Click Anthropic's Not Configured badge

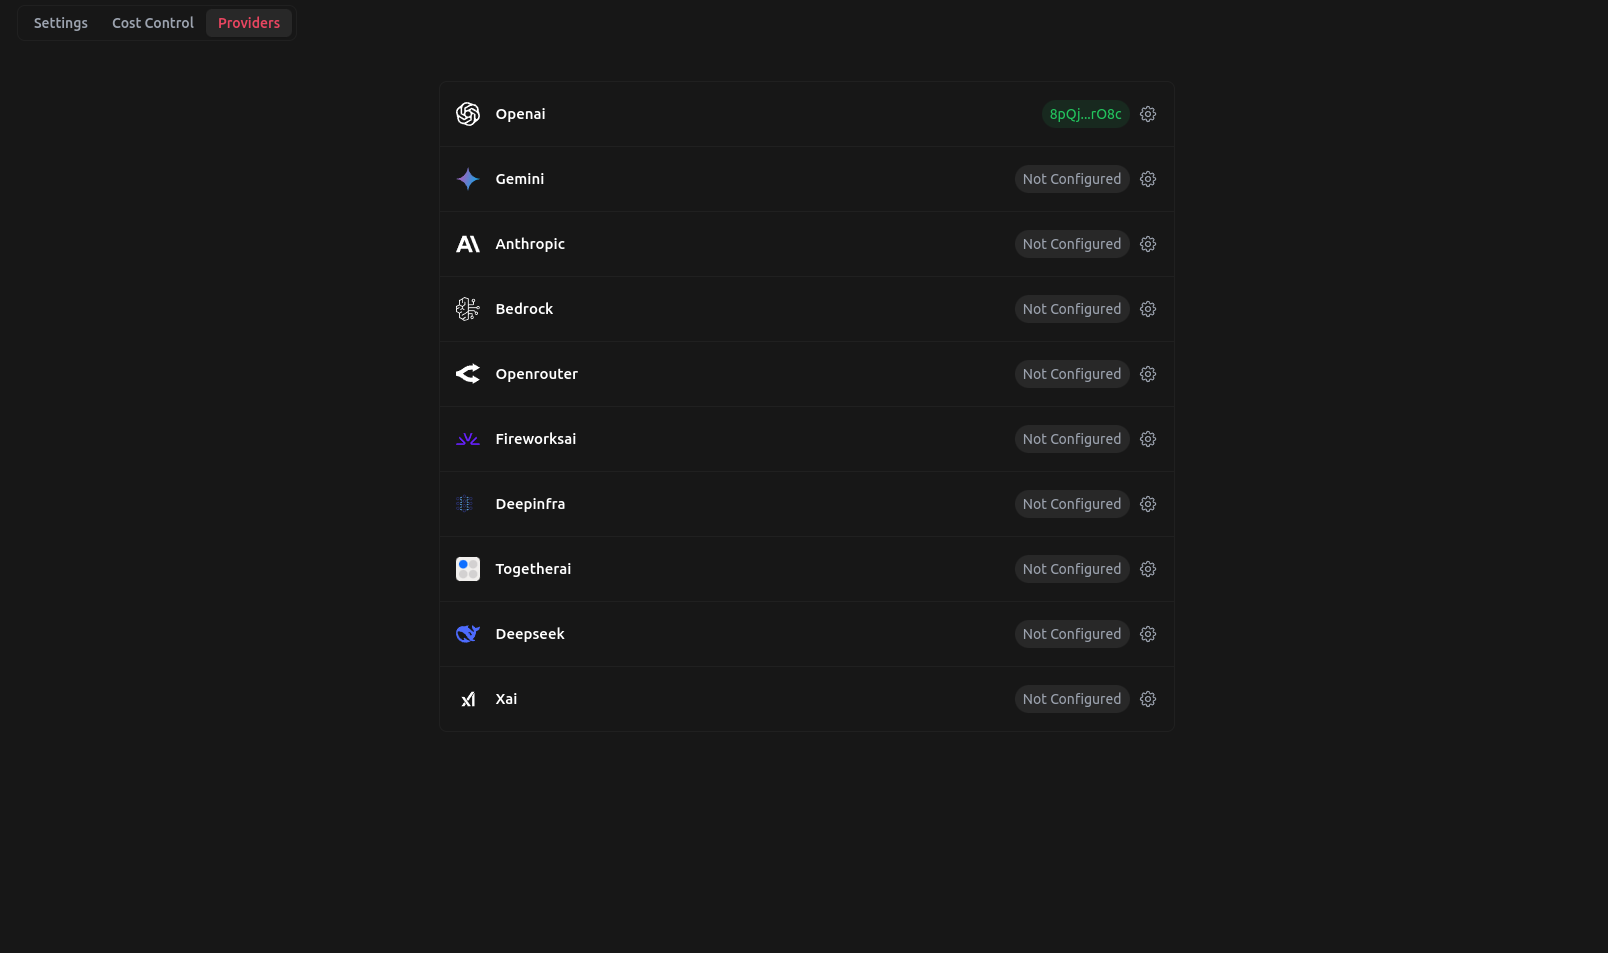pyautogui.click(x=1071, y=244)
